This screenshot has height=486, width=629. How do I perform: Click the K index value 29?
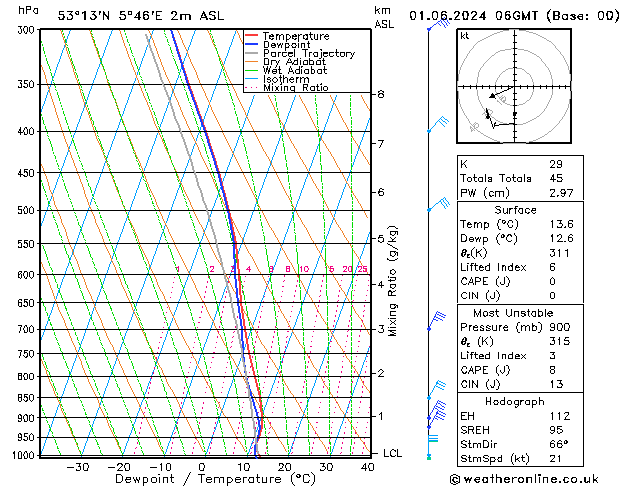(556, 164)
